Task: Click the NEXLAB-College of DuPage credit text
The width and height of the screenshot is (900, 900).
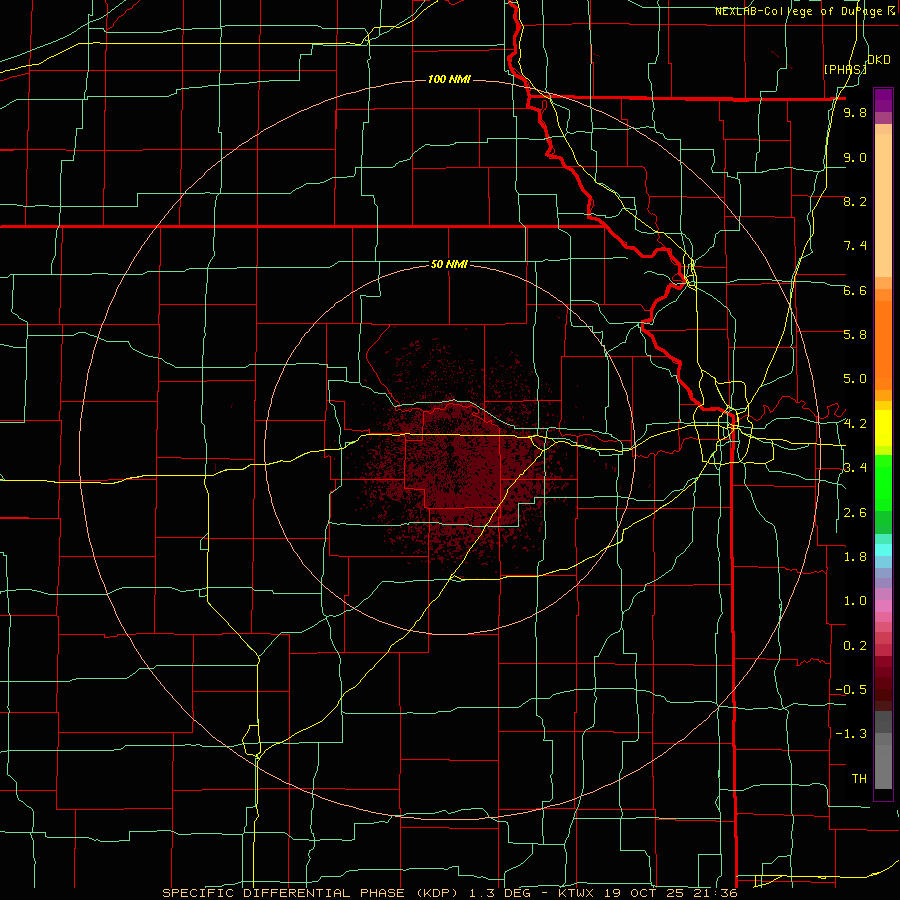Action: (805, 11)
